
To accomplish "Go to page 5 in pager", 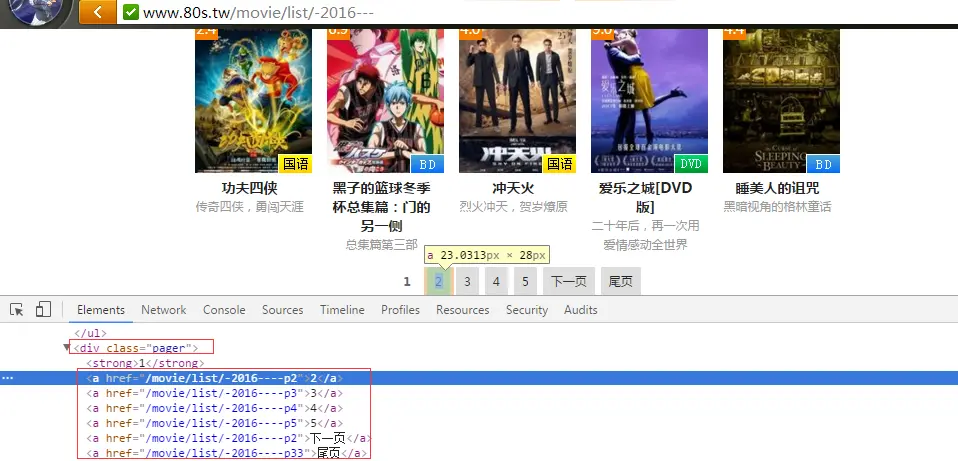I will (525, 281).
